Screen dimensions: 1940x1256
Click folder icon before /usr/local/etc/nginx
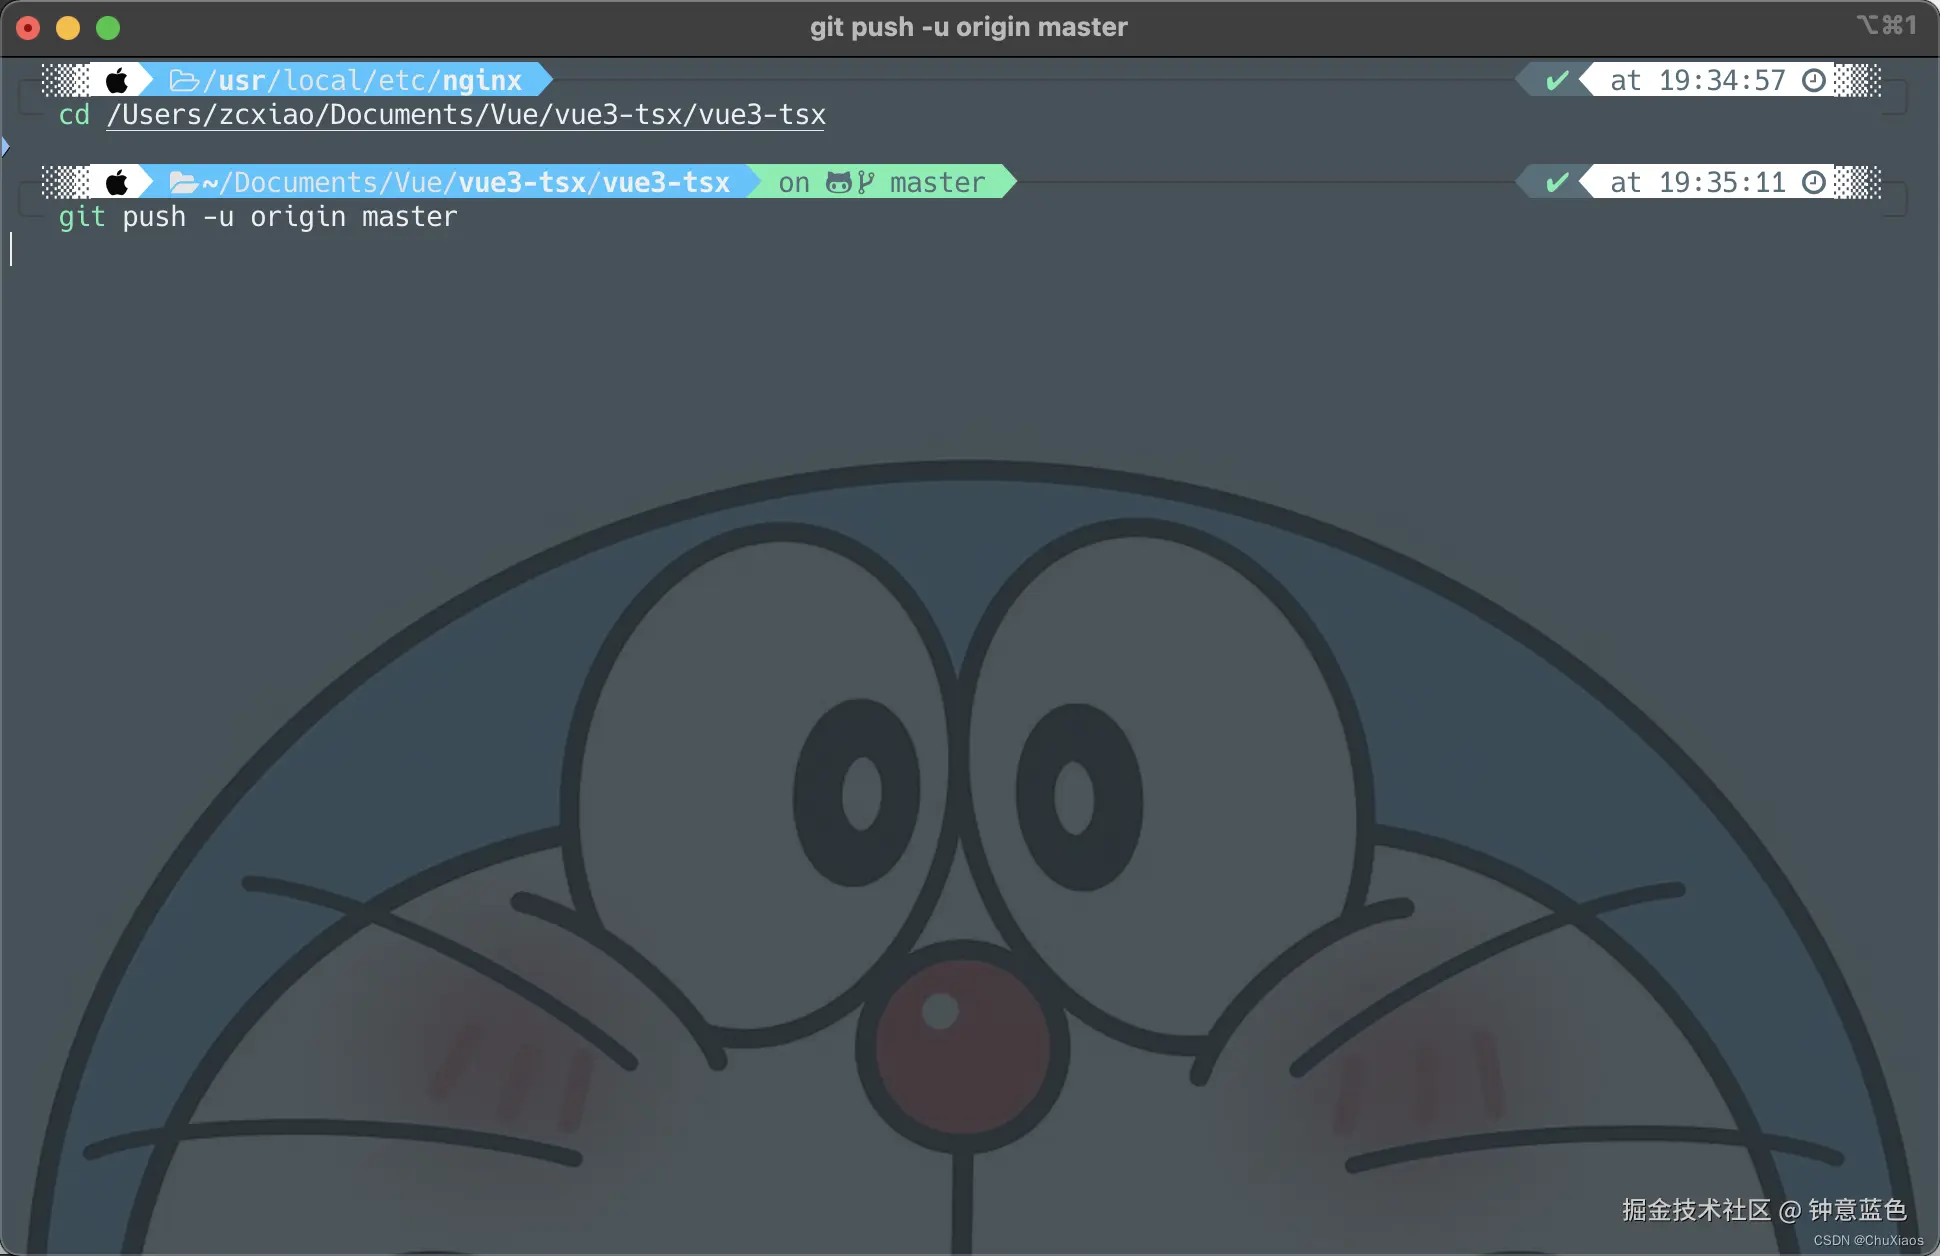184,80
